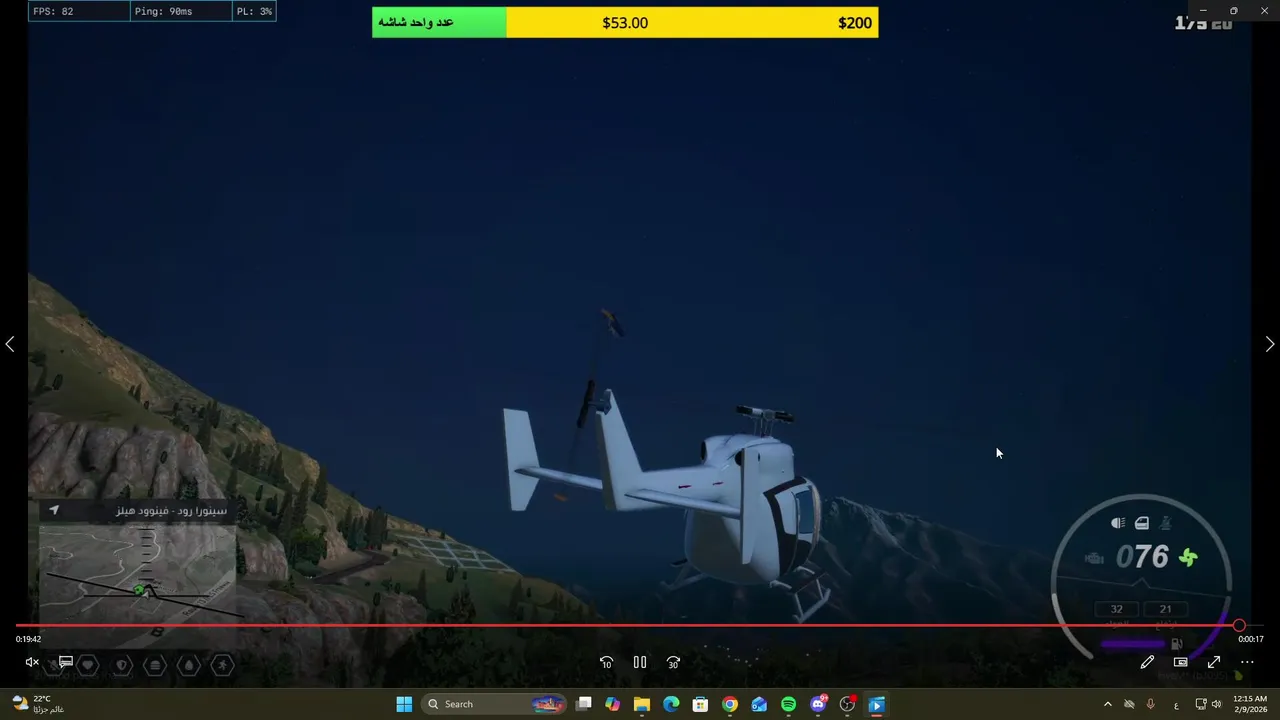
Task: Open the pencil edit tool
Action: [1147, 662]
